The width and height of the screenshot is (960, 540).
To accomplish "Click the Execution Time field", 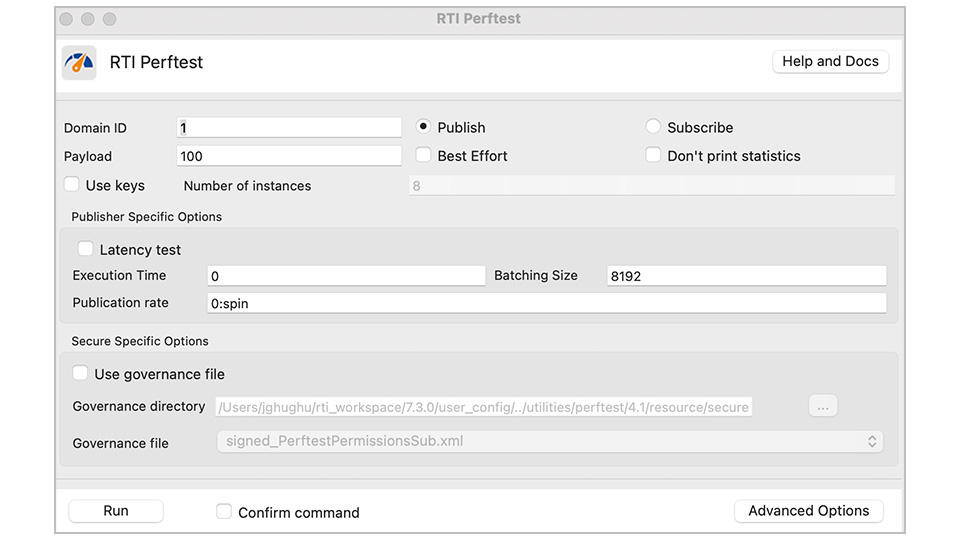I will 346,276.
